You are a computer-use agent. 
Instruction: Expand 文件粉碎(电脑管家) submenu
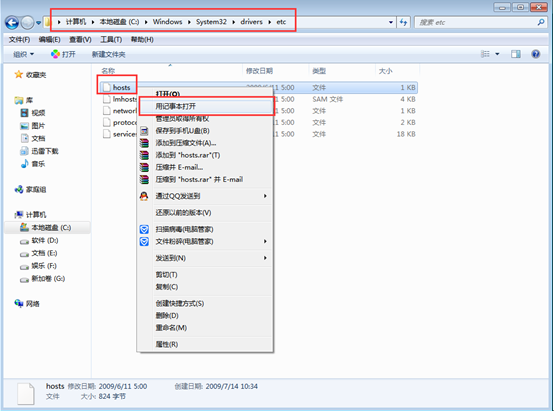tap(205, 241)
